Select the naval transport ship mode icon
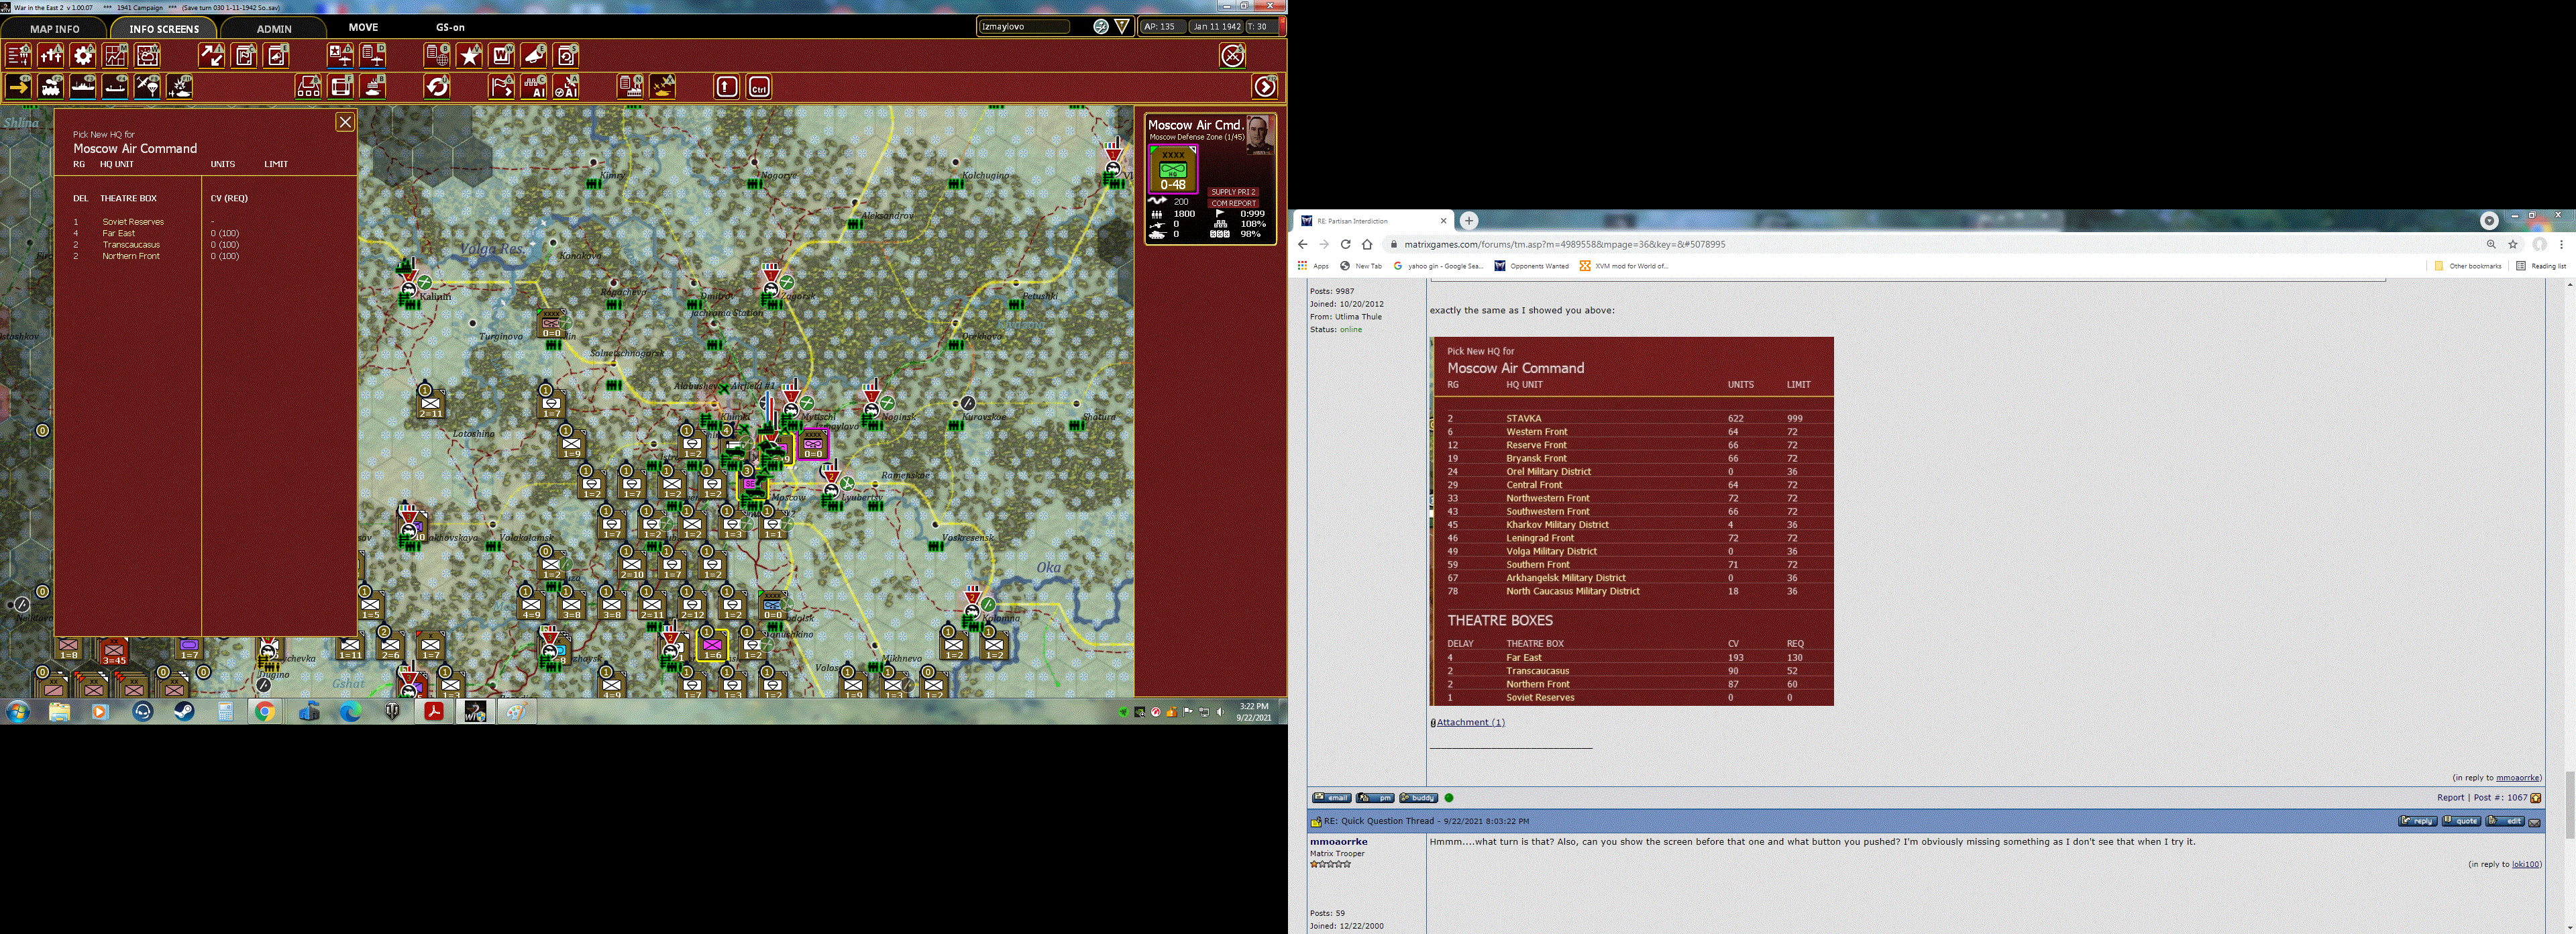Screen dimensions: 2576x934 coord(83,87)
